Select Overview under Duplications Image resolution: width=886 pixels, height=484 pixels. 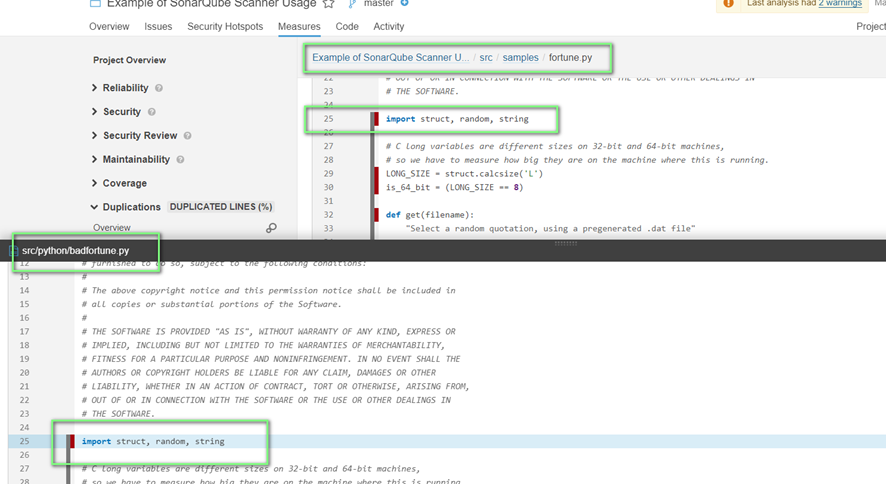click(x=112, y=228)
